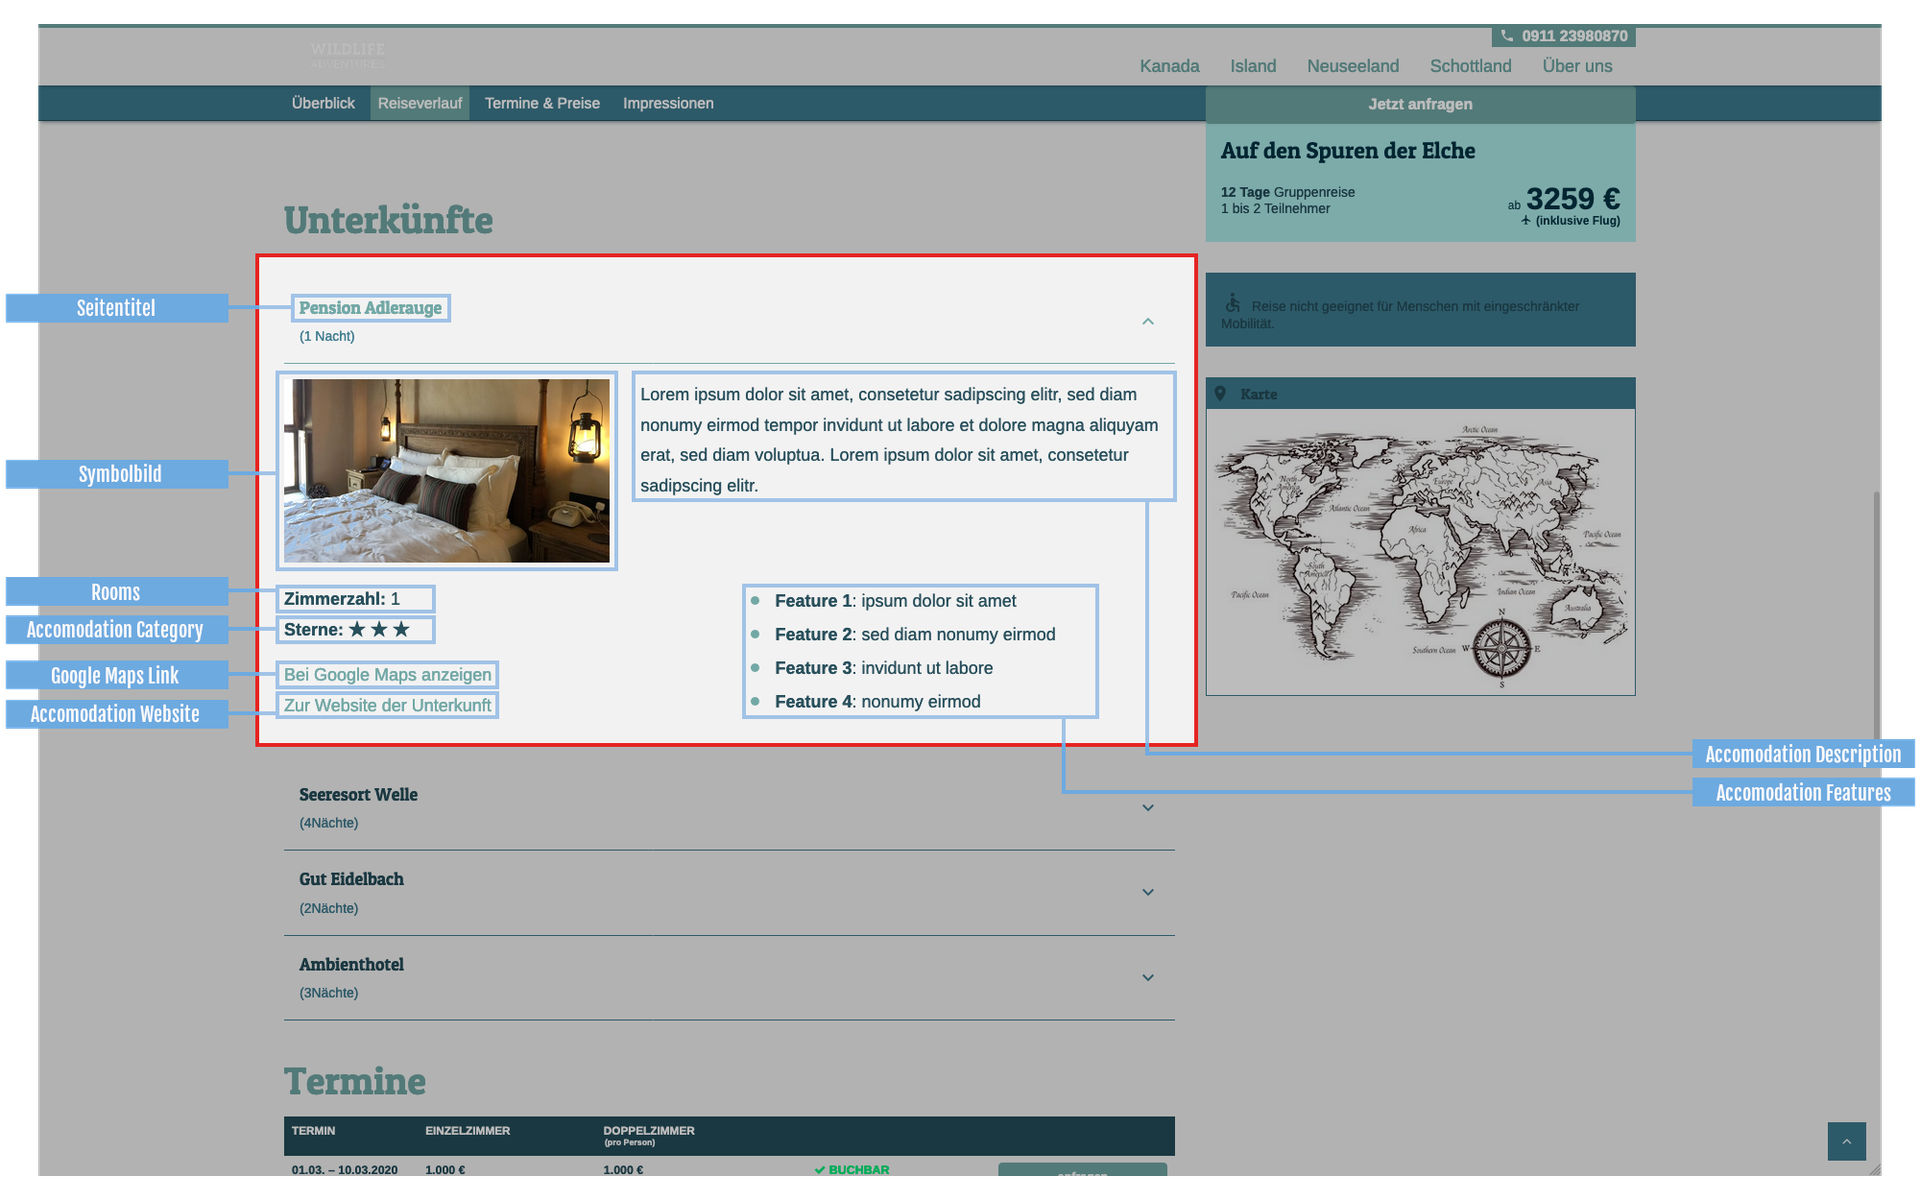Open the Kanada menu item
Viewport: 1920px width, 1200px height.
1169,66
